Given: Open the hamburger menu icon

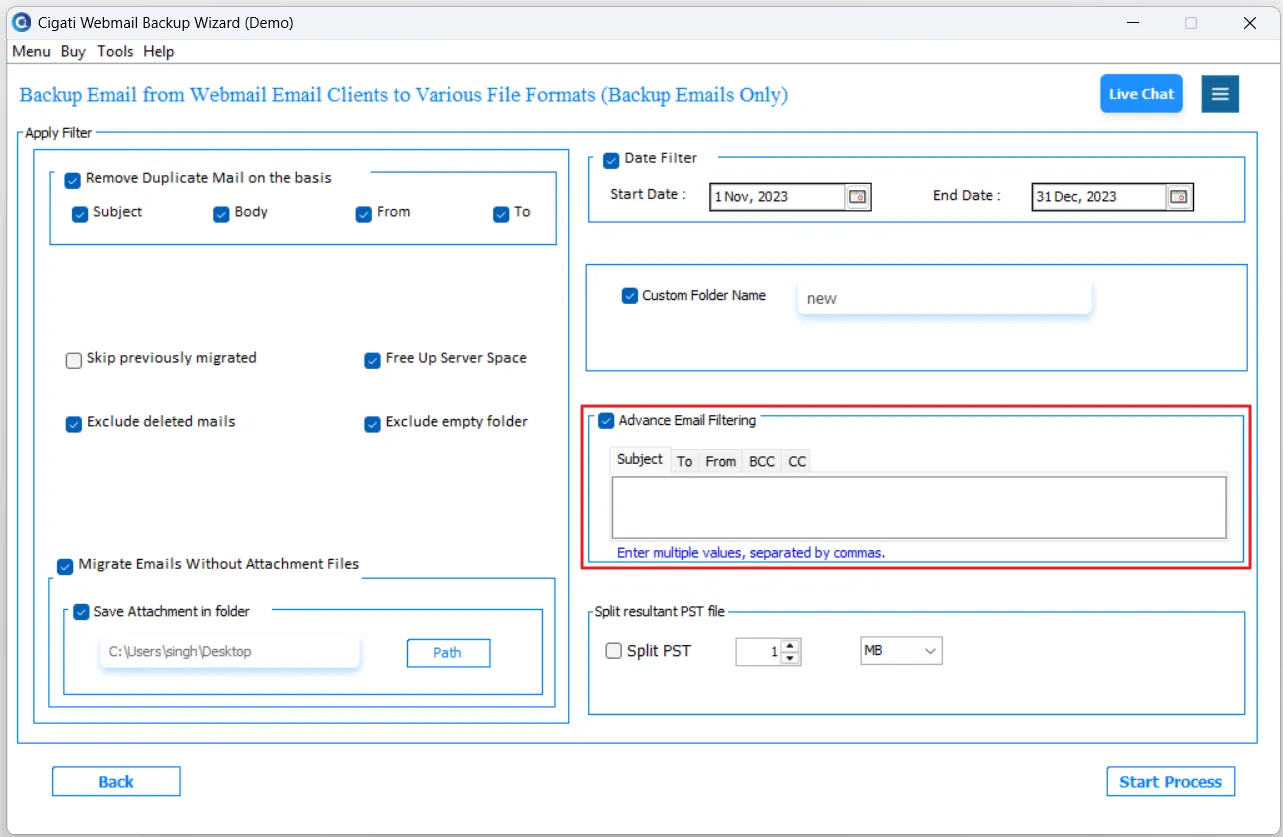Looking at the screenshot, I should [x=1220, y=94].
